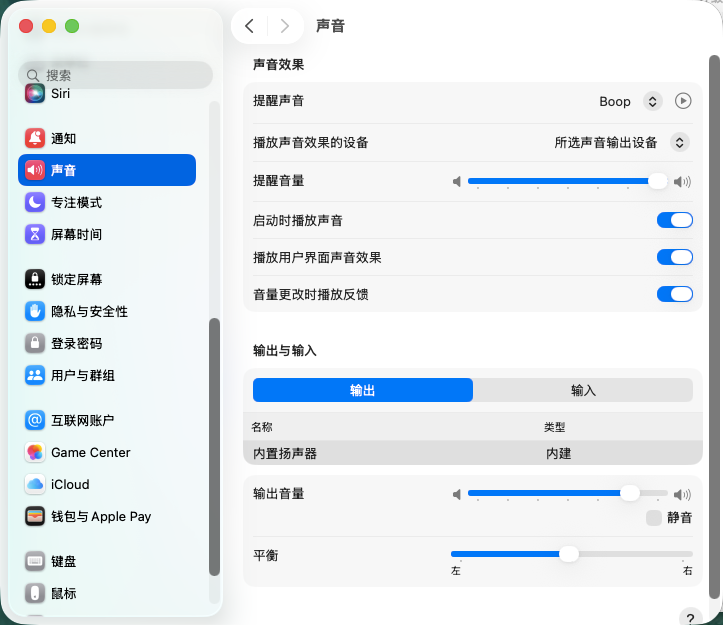Switch to the 输入 tab
The image size is (723, 625).
click(x=583, y=390)
